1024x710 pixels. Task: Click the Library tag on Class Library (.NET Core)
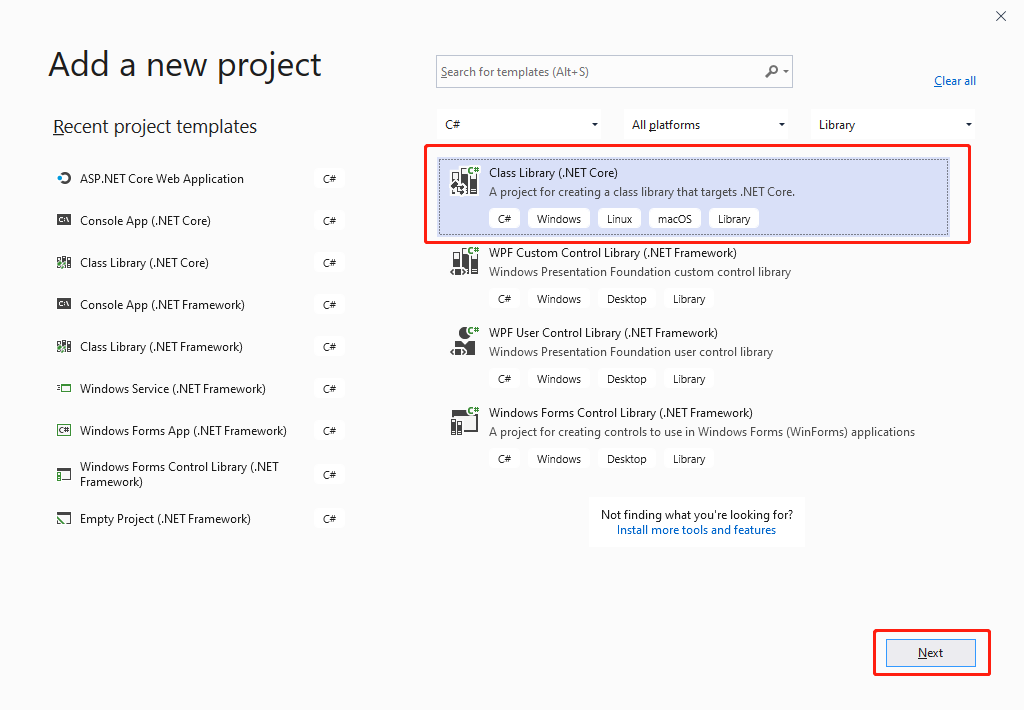(x=734, y=219)
